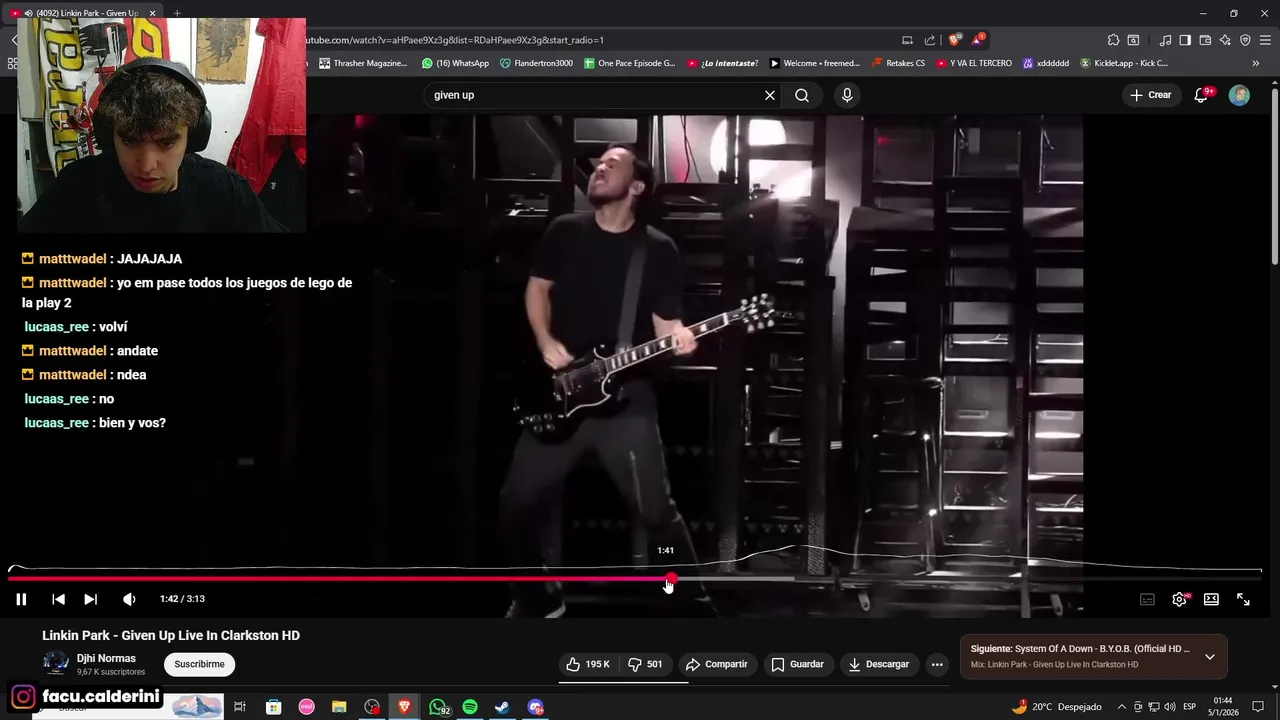This screenshot has height=720, width=1280.
Task: Show hidden bookmarks with the chevron
Action: click(1255, 63)
